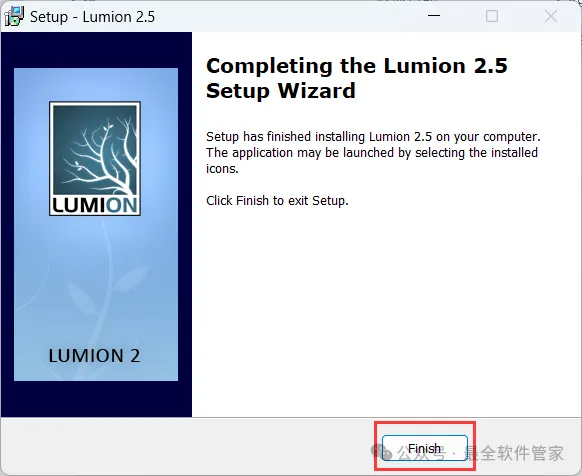Click the "最全软件管家" watermark text
The image size is (582, 476).
pyautogui.click(x=514, y=453)
